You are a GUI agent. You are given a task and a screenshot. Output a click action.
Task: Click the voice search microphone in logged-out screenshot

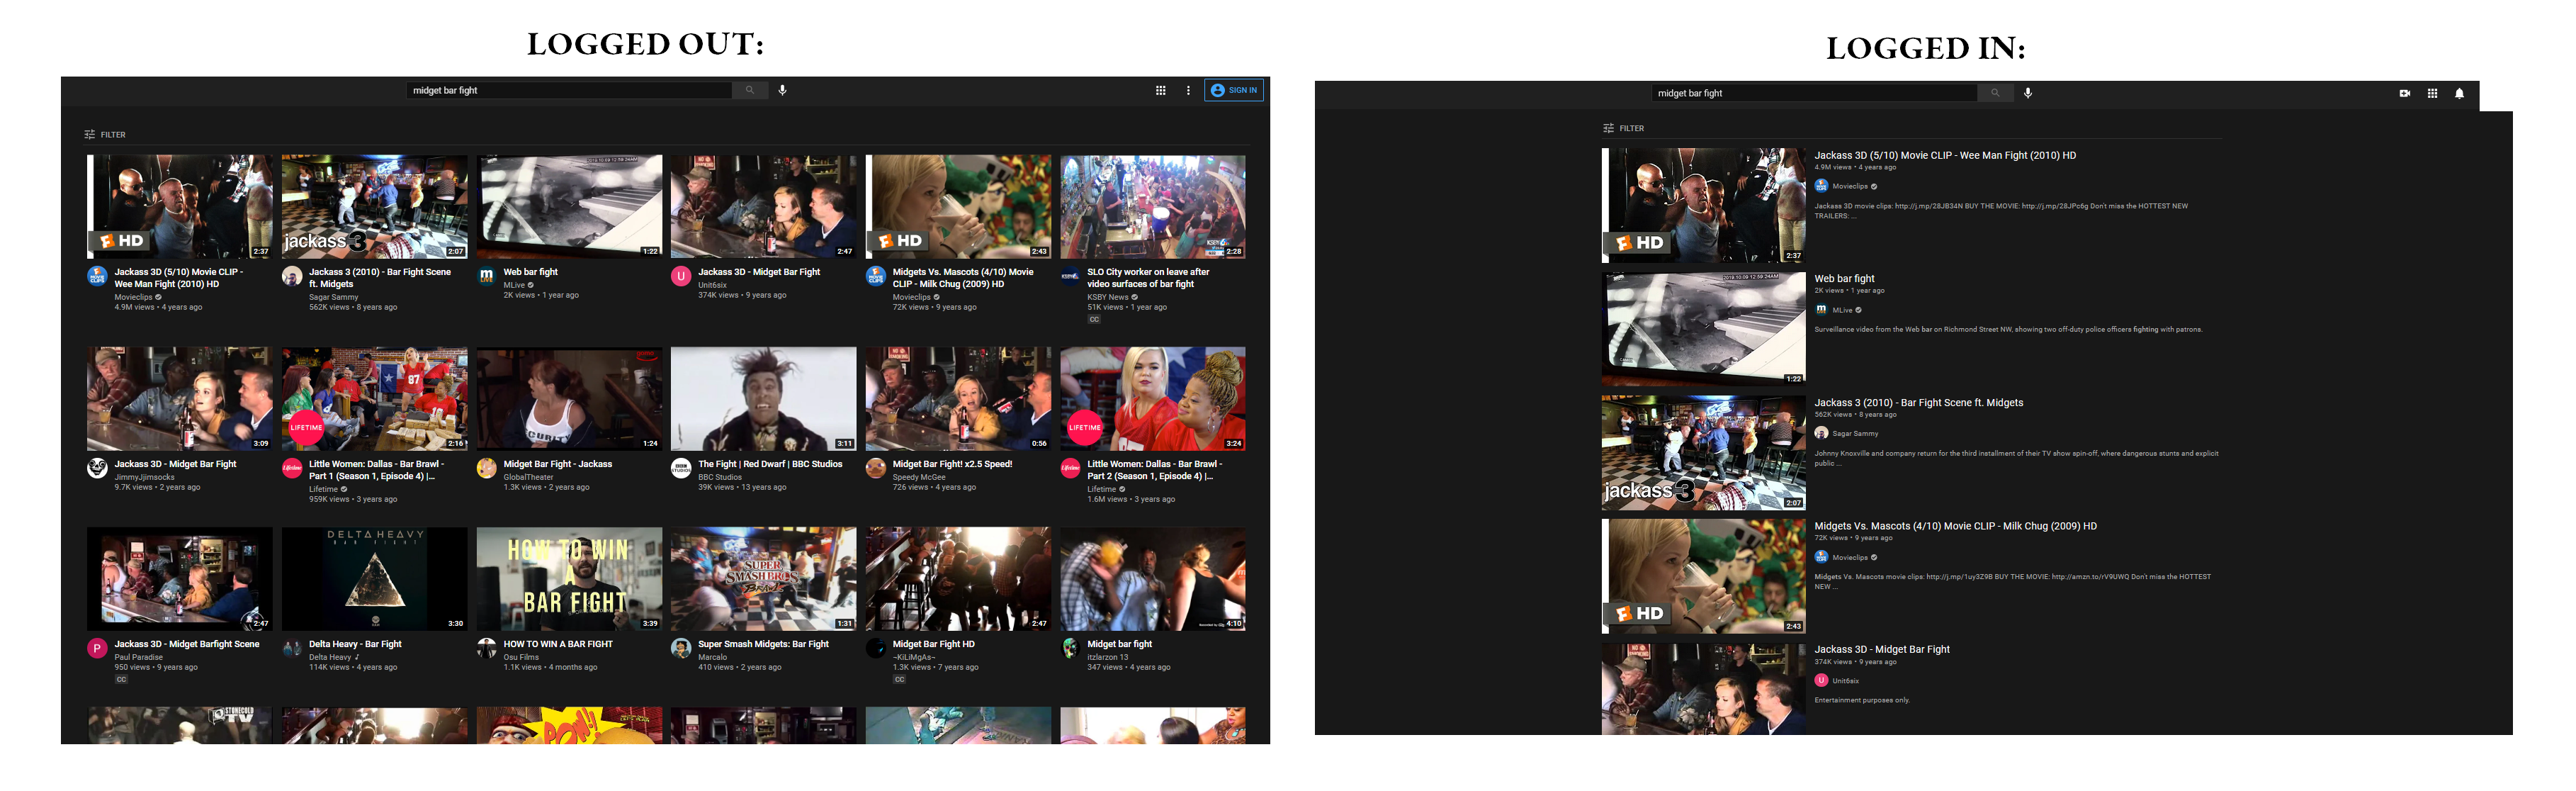783,90
